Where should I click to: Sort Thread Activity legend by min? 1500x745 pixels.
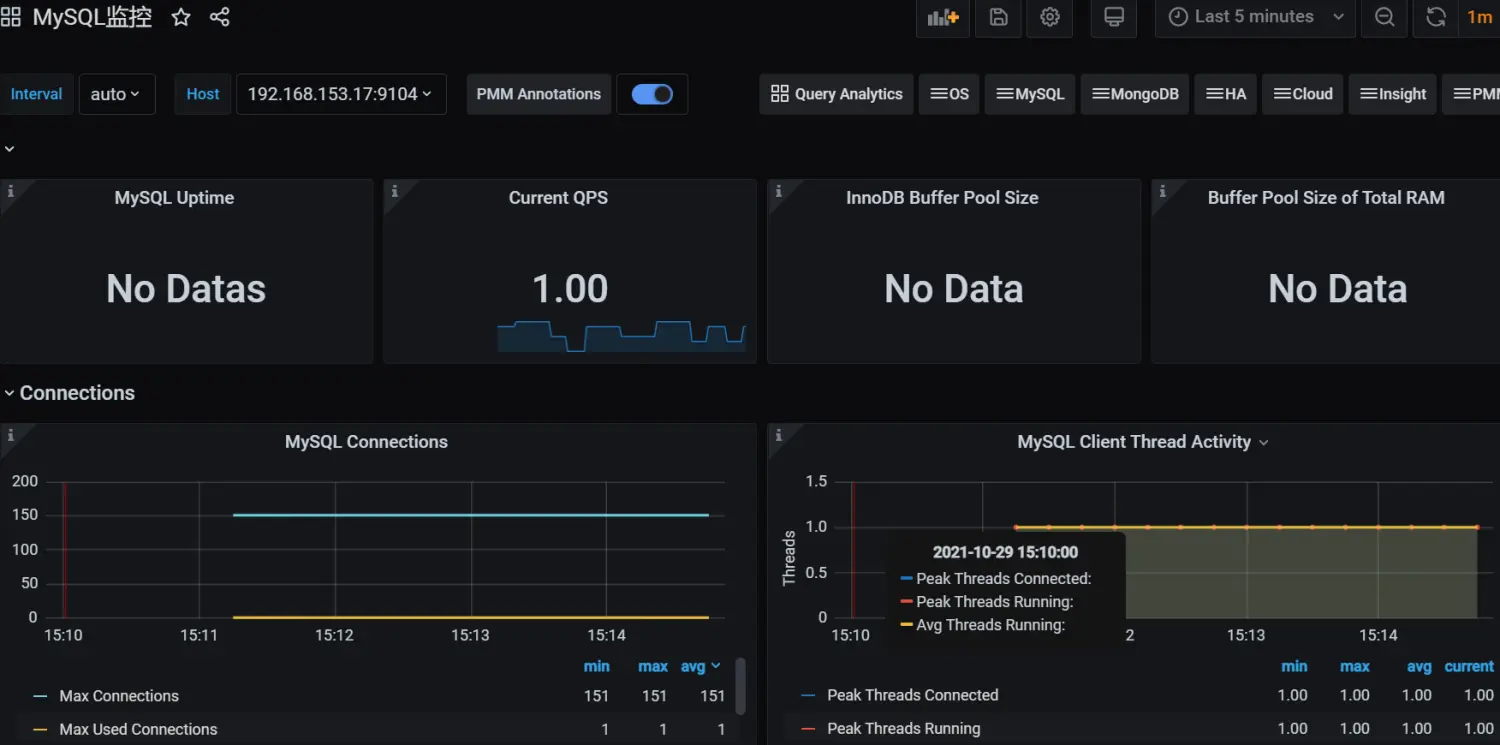1294,666
